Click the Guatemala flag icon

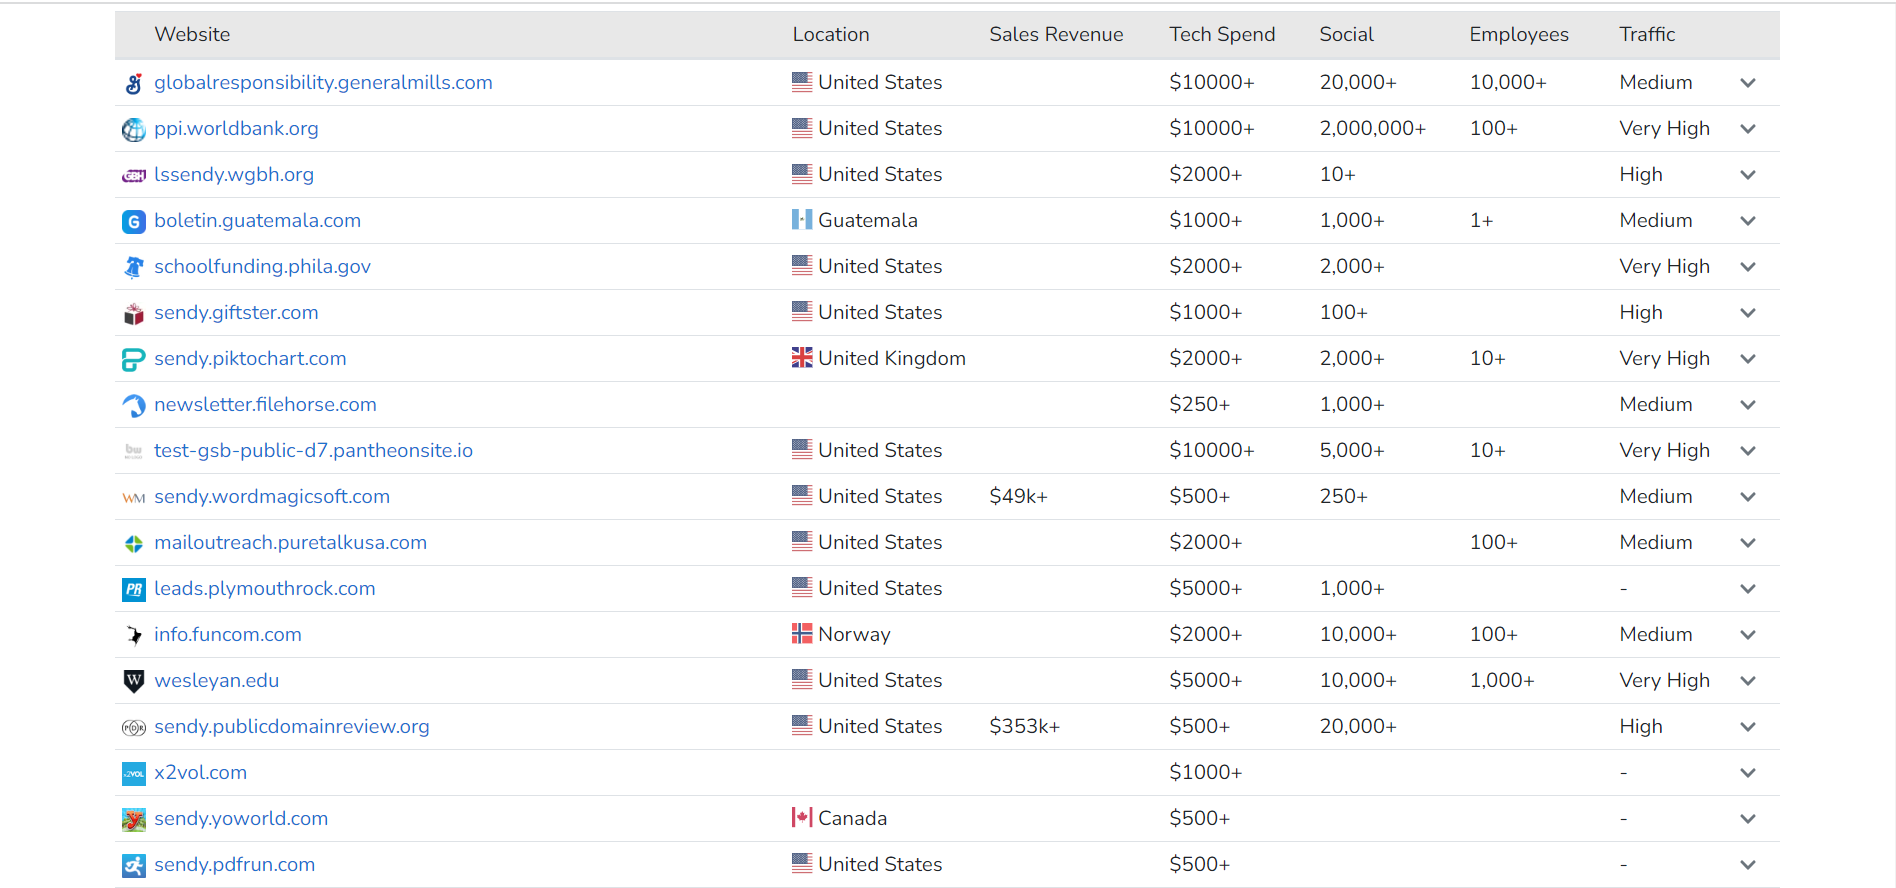pyautogui.click(x=802, y=219)
